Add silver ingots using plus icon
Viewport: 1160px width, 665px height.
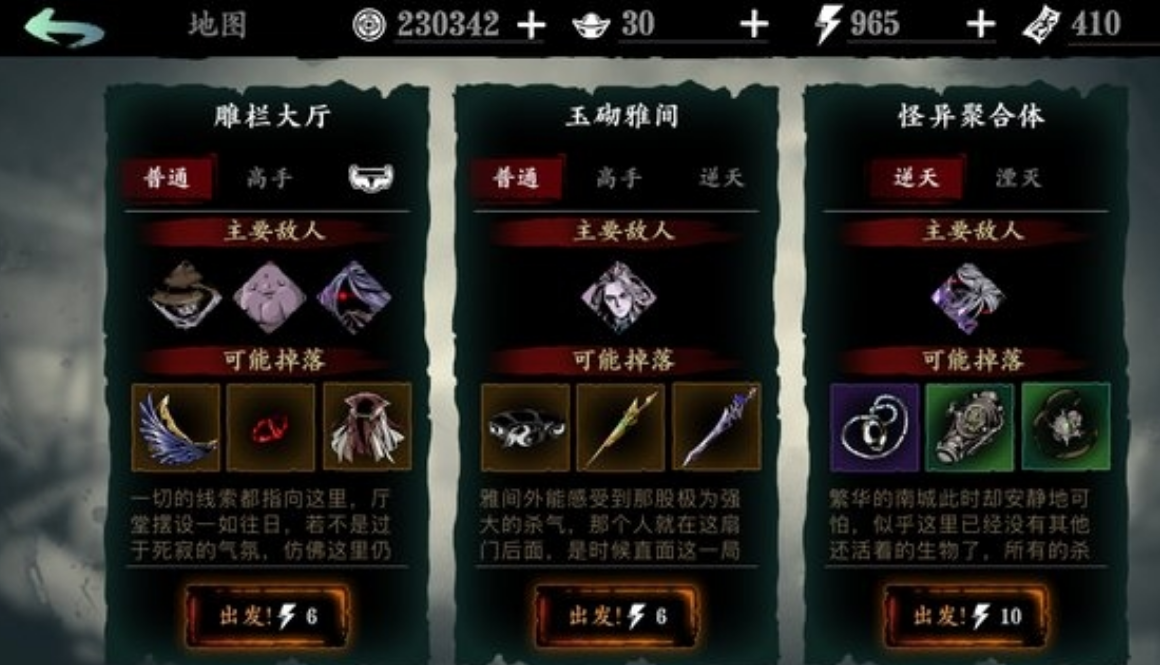click(x=754, y=26)
